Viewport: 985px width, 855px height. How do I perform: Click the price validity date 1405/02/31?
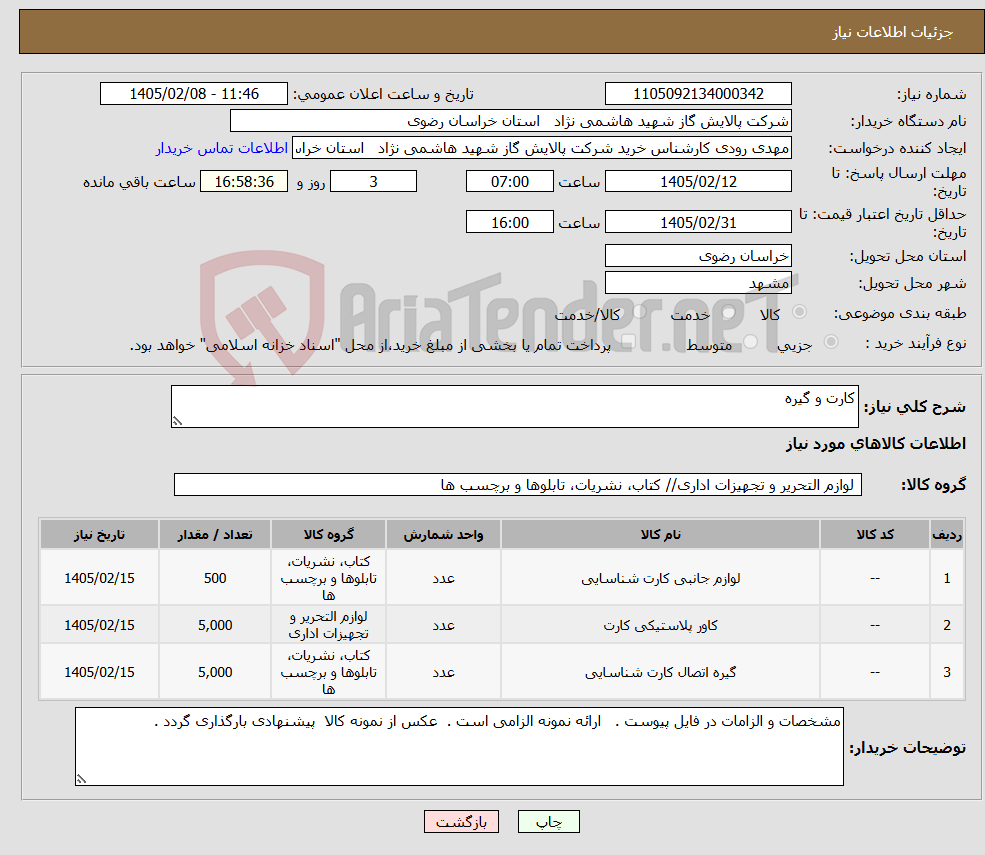coord(698,222)
